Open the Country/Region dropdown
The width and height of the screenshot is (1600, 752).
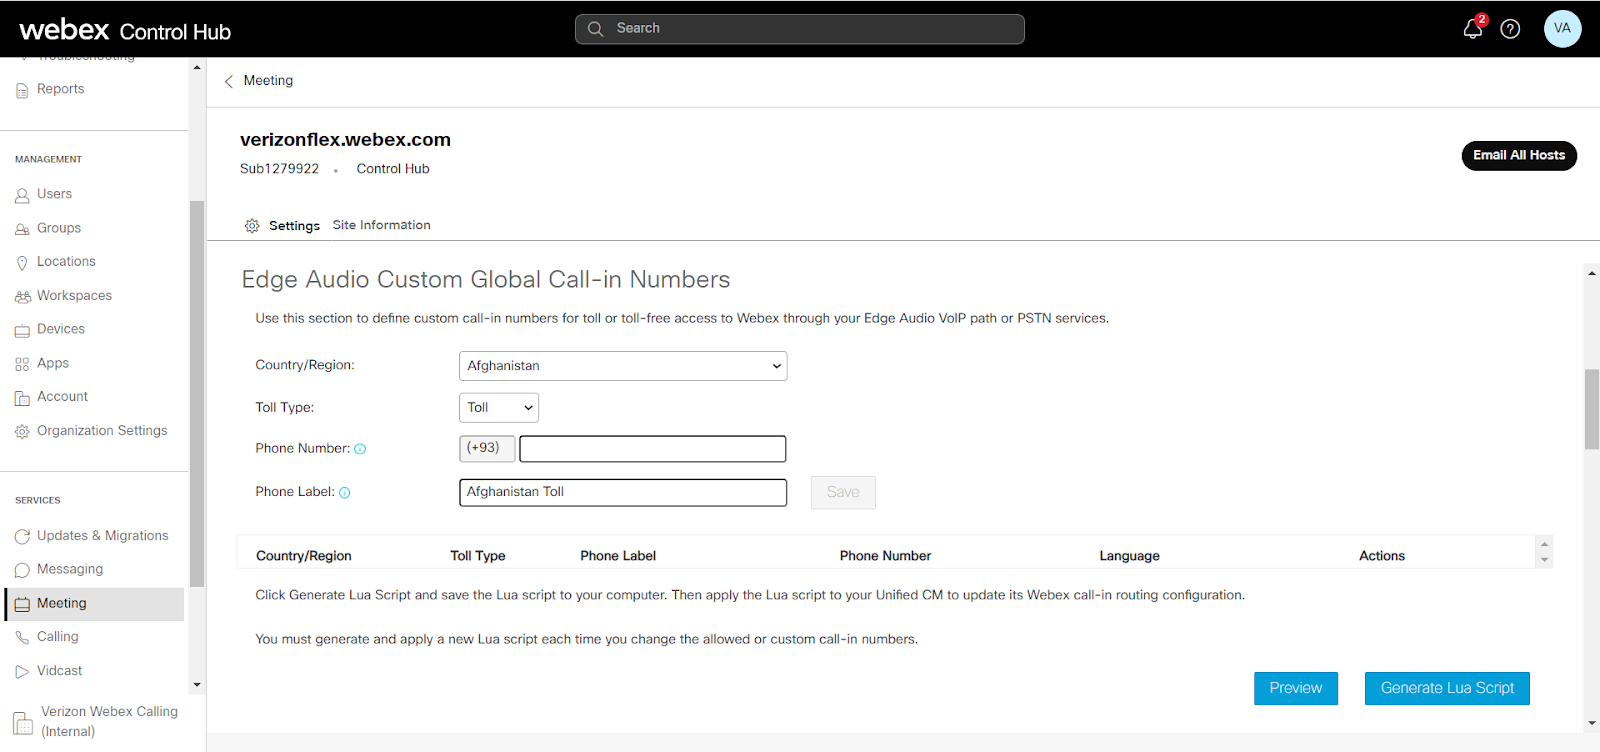point(623,366)
